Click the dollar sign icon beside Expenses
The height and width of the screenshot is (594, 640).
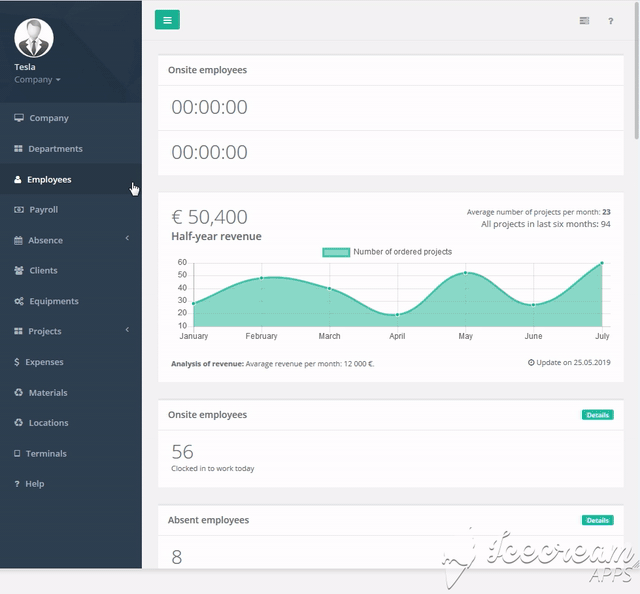17,362
